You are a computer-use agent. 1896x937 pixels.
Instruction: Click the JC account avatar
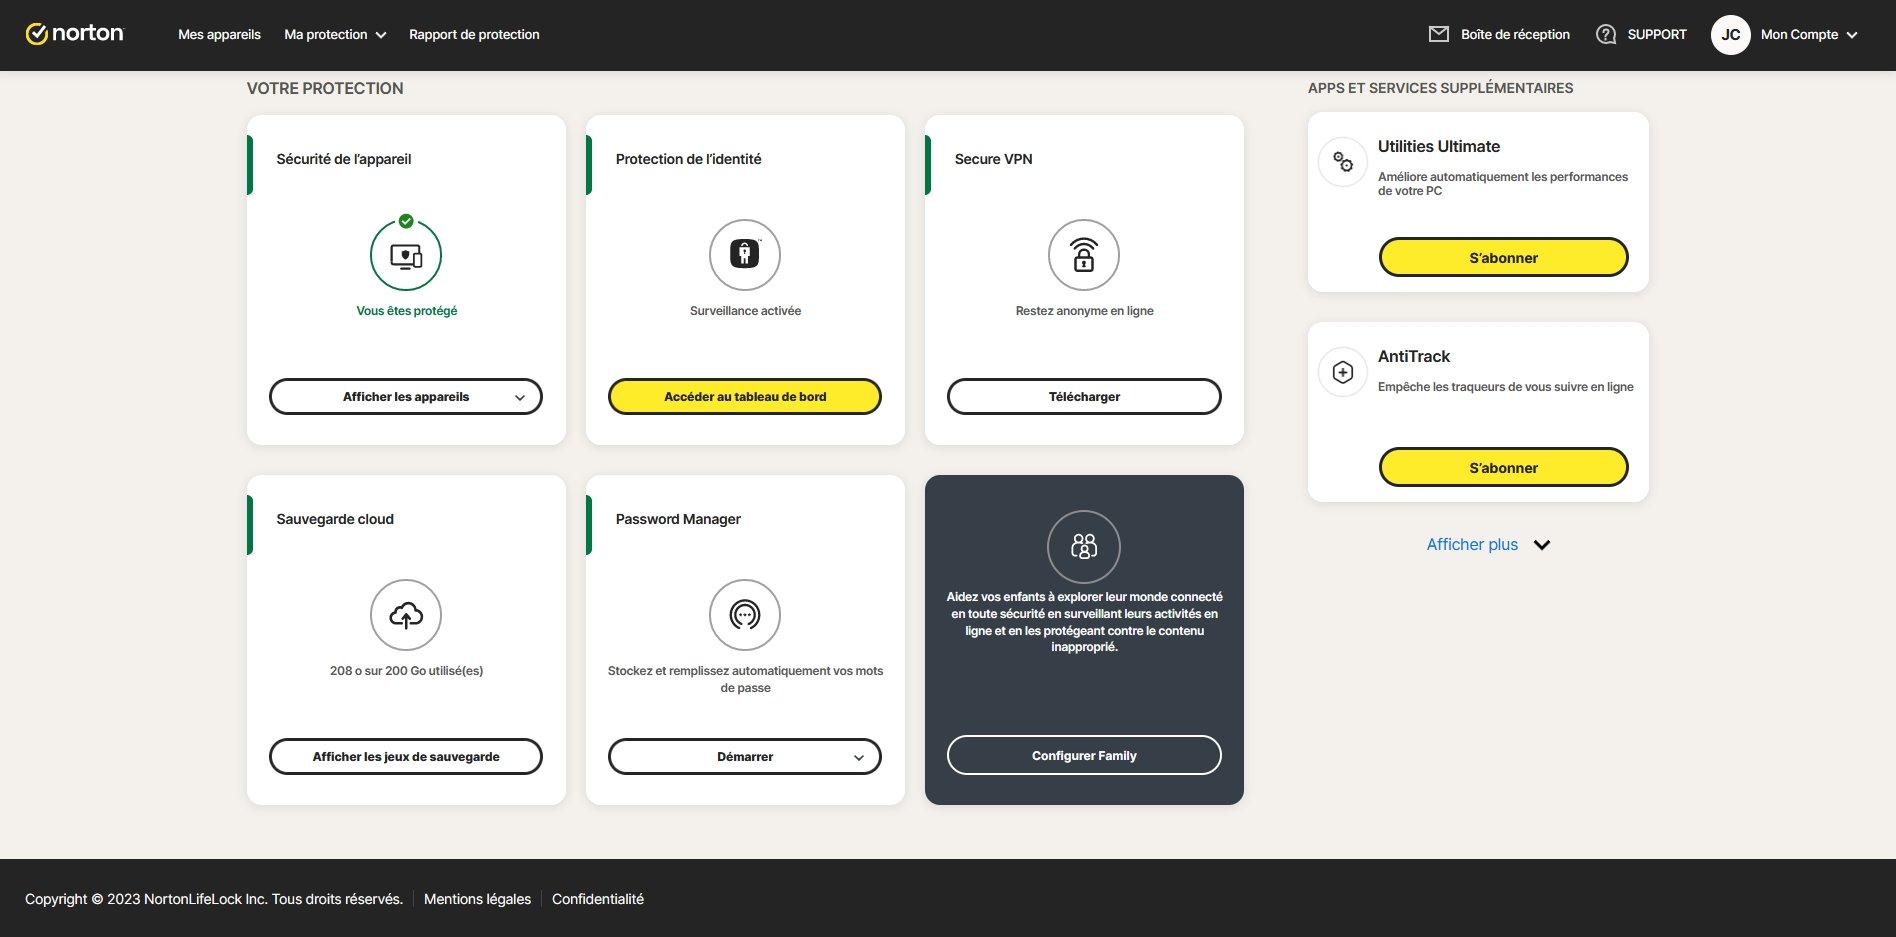coord(1731,34)
